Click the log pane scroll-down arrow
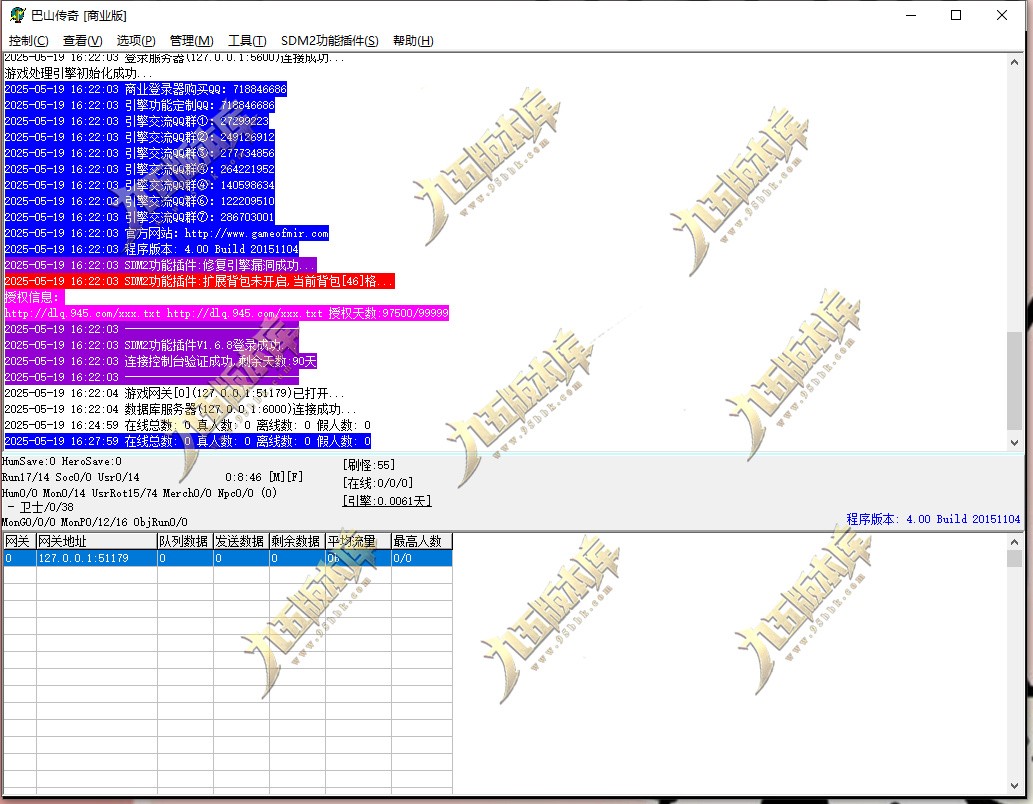This screenshot has width=1033, height=804. (x=1014, y=443)
